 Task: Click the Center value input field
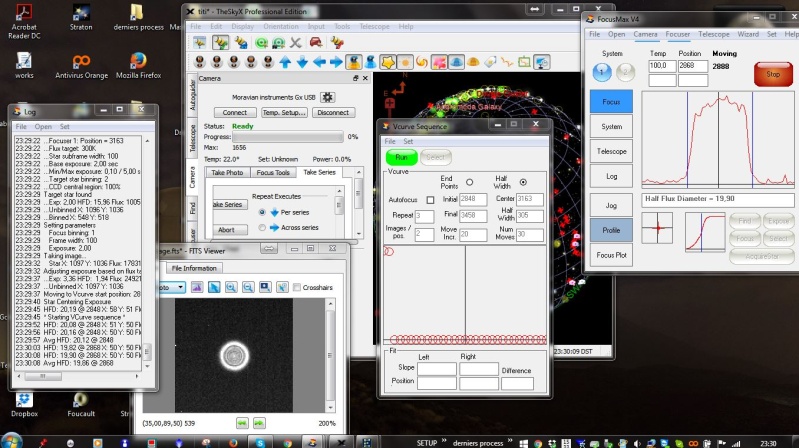(x=530, y=199)
